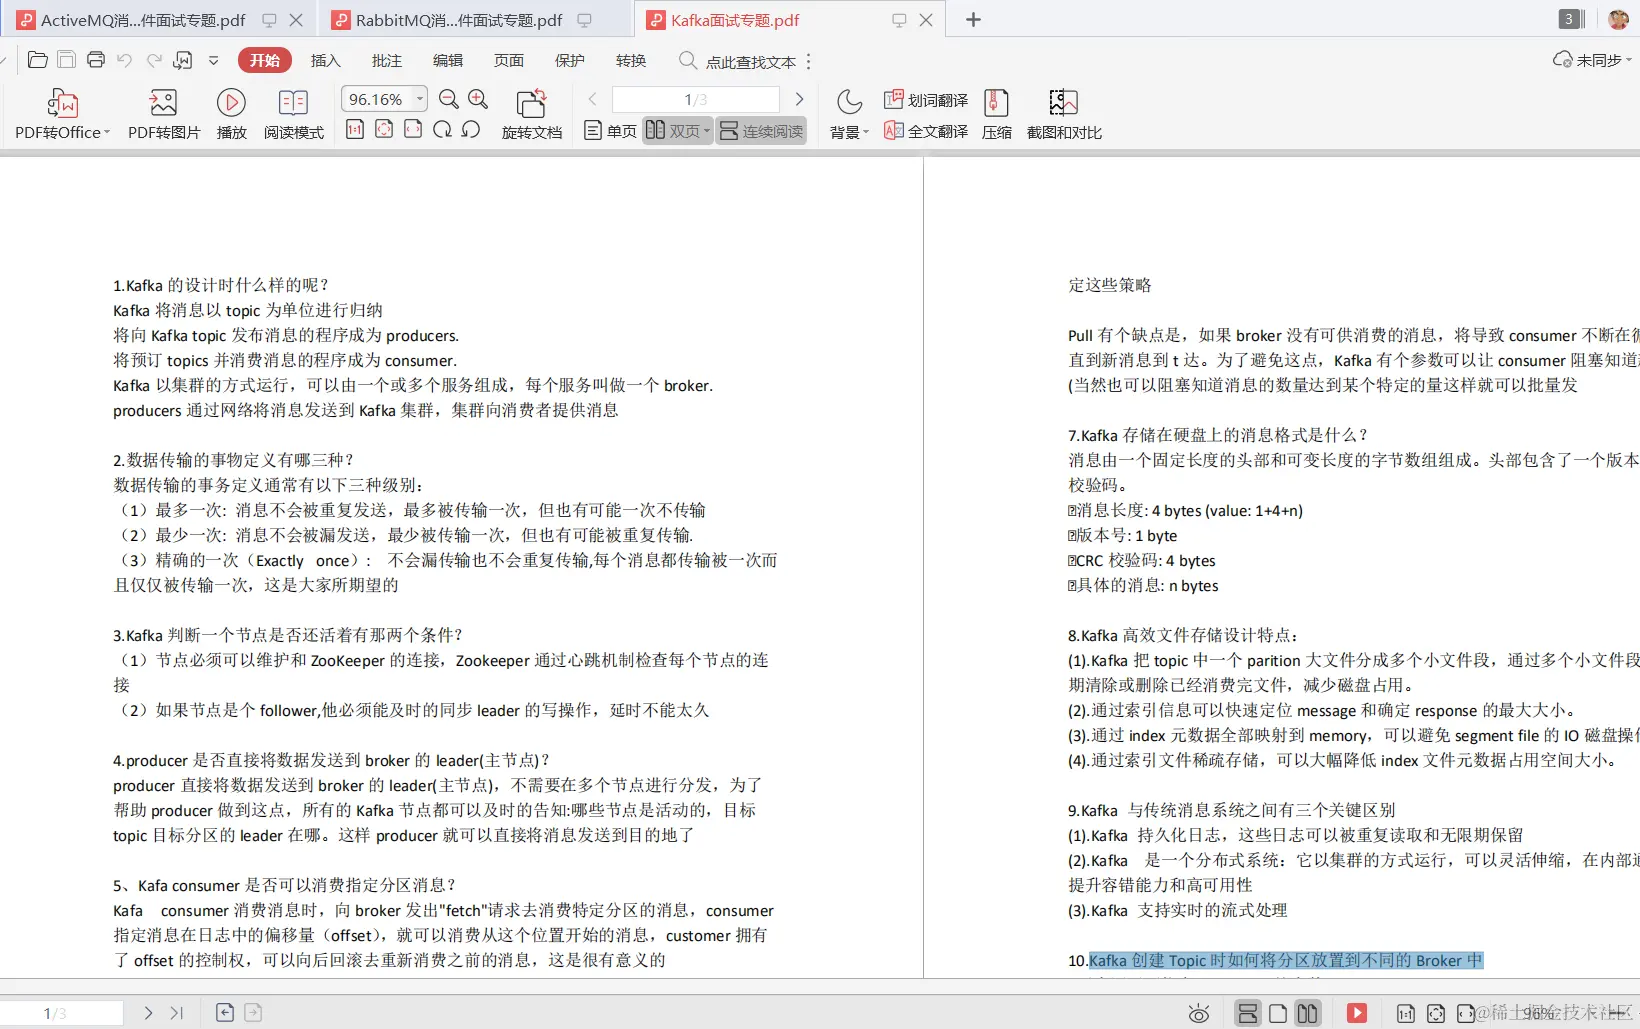Open the 压缩 compress PDF tool

tap(996, 113)
